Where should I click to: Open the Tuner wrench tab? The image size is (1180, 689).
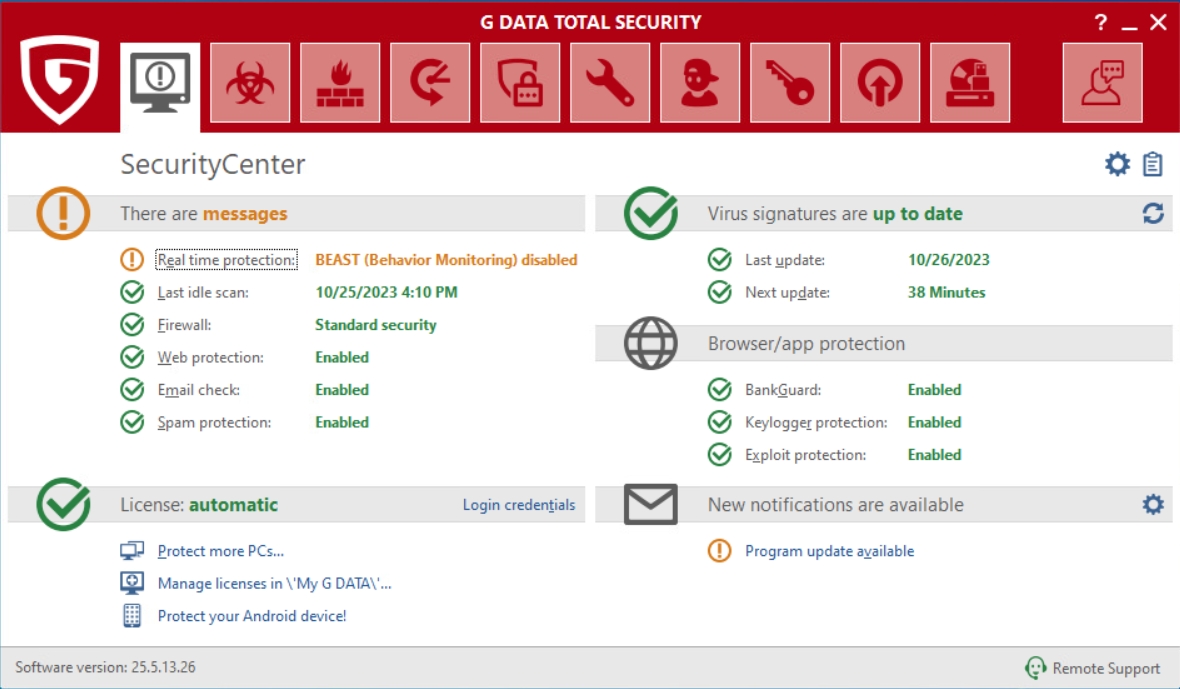pos(610,83)
